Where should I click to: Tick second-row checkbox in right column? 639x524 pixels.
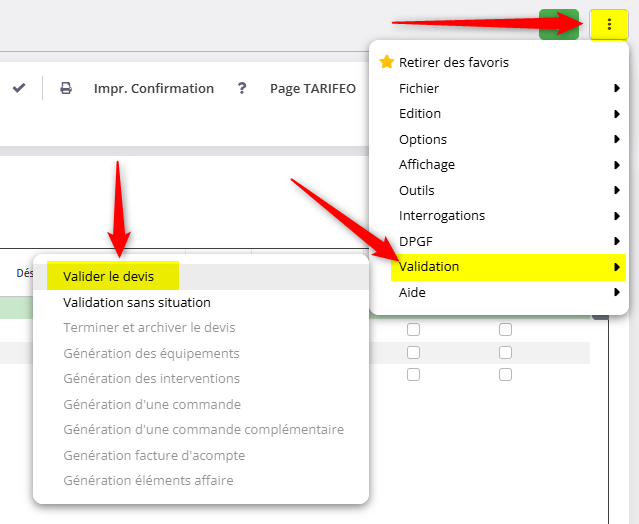[505, 352]
